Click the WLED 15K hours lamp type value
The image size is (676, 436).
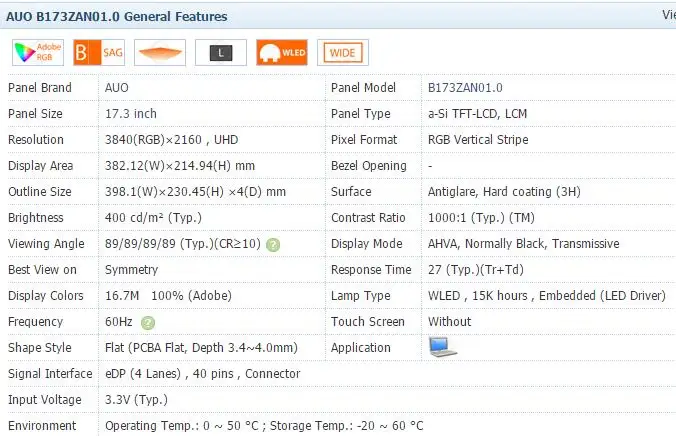pyautogui.click(x=547, y=295)
